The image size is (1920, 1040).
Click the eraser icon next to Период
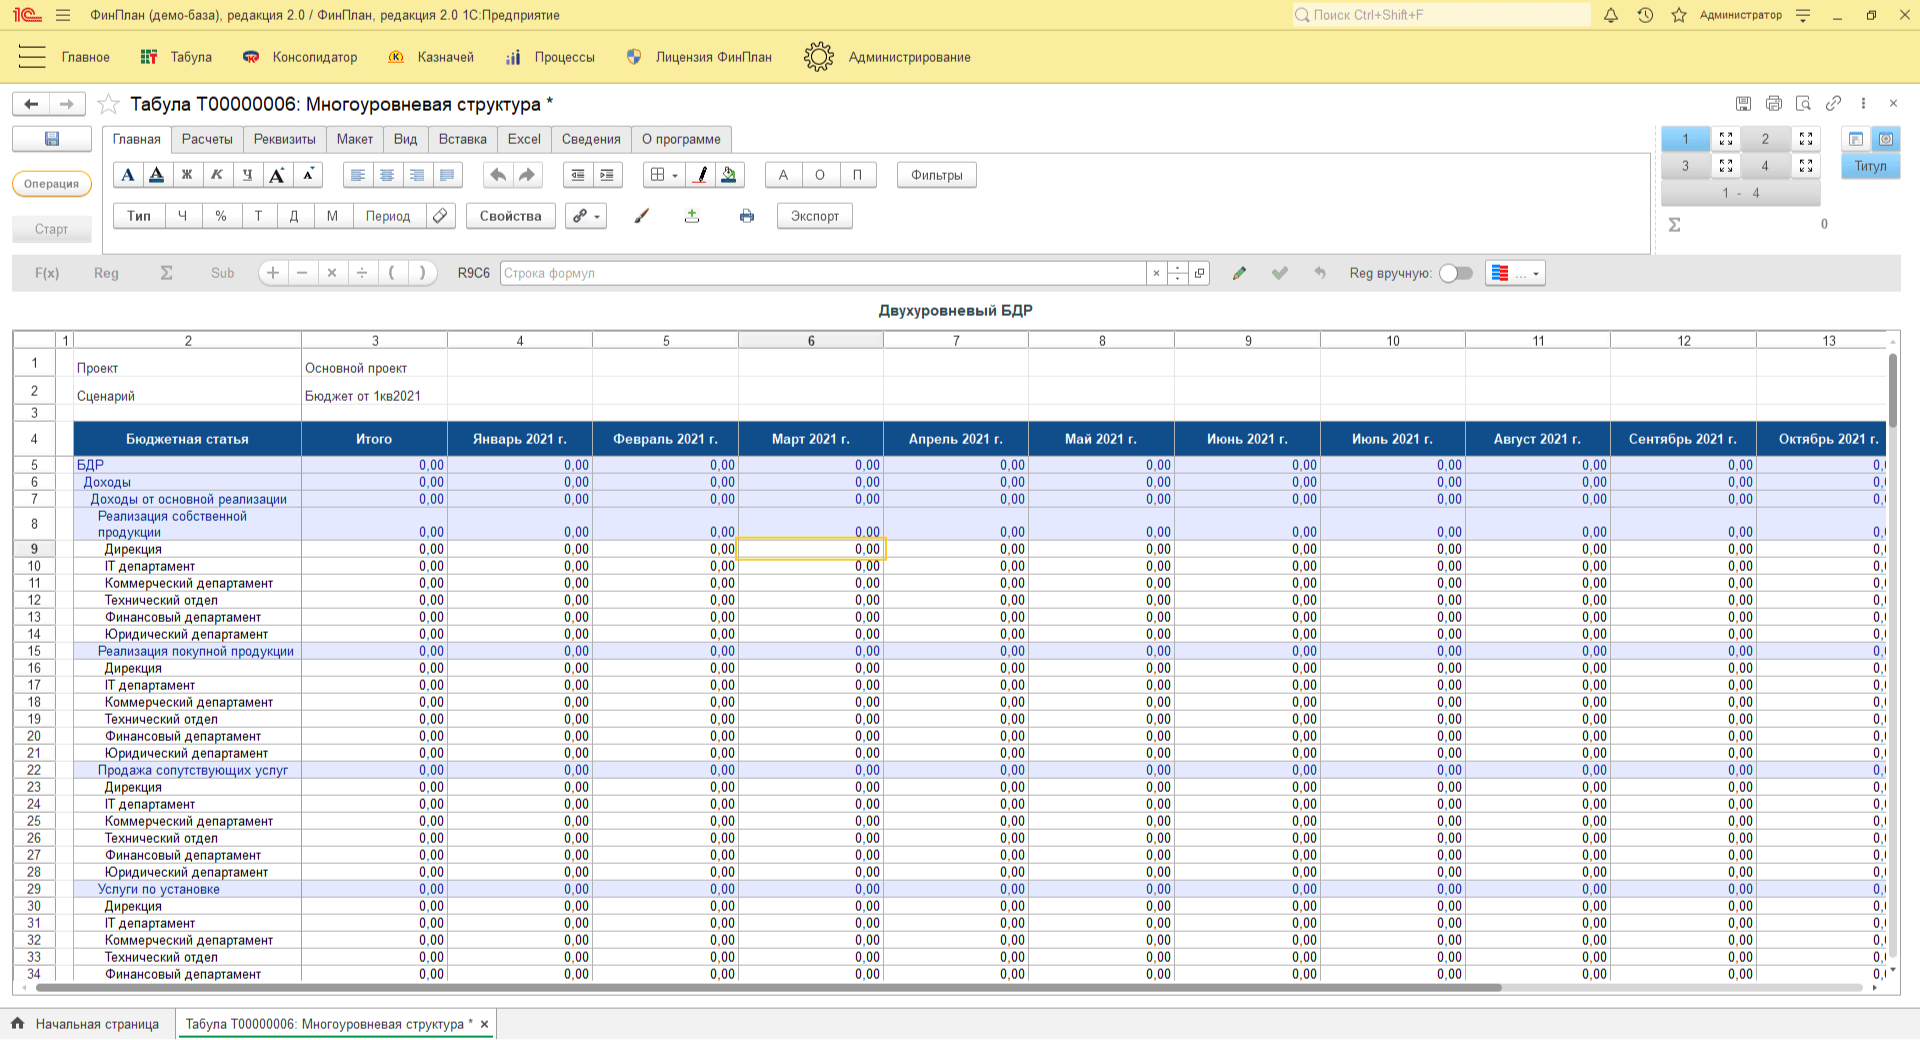[440, 216]
